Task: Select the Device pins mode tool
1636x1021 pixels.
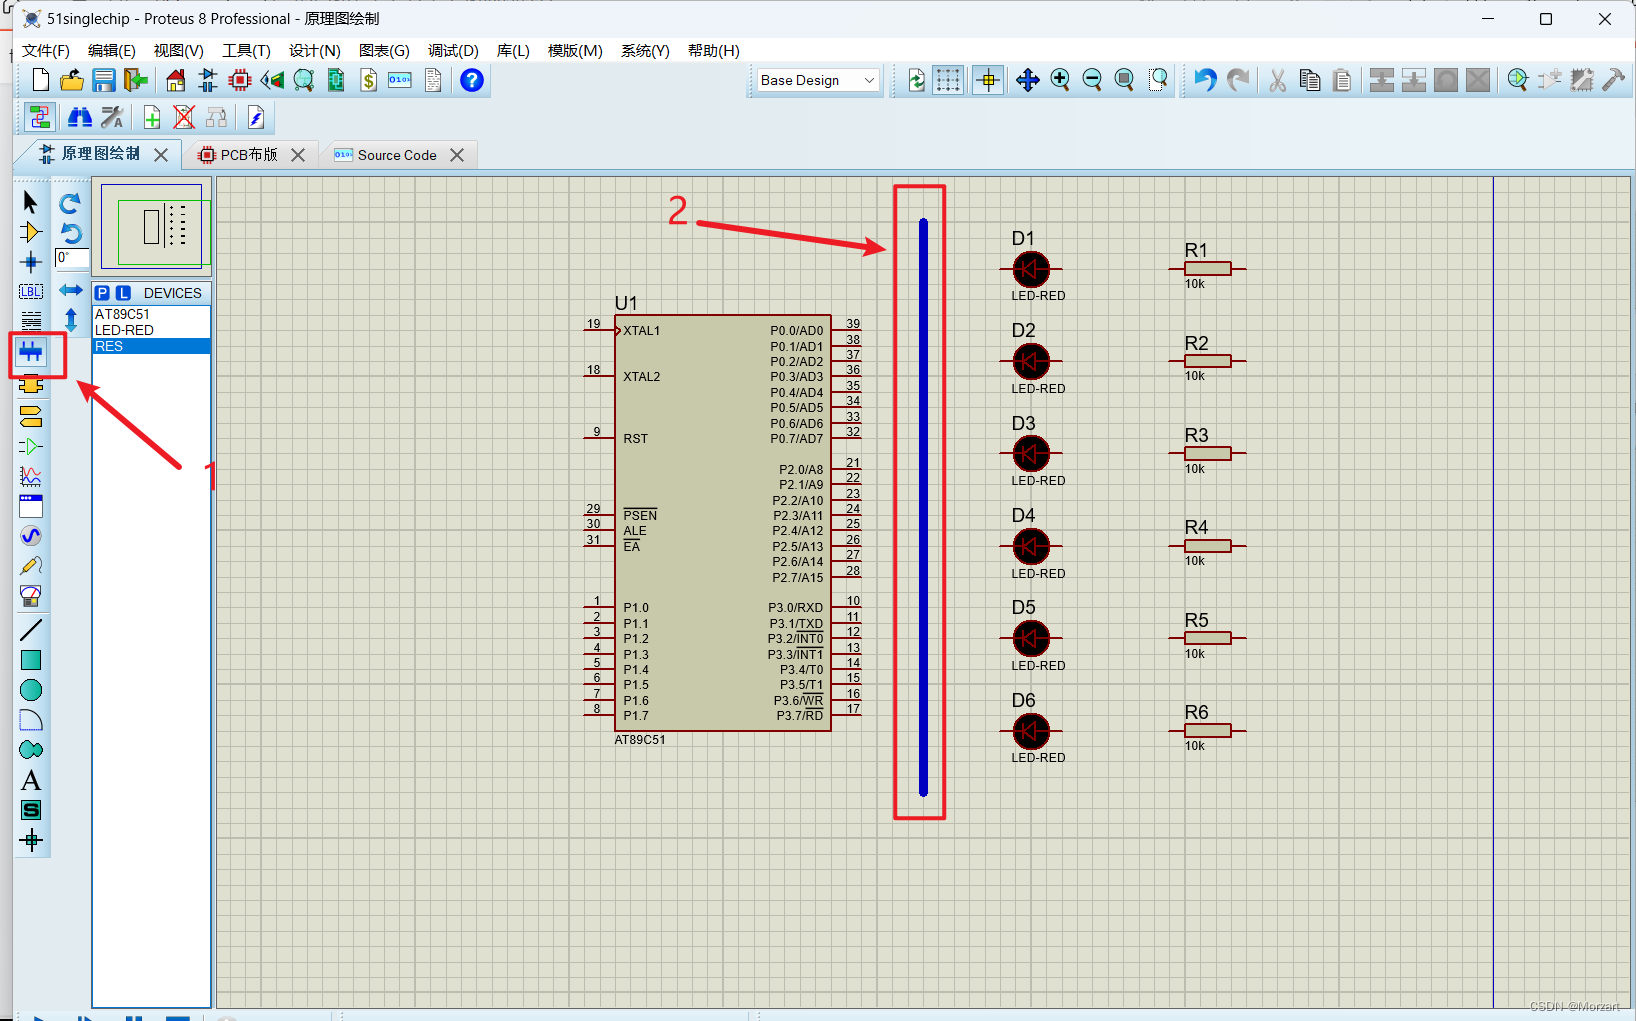Action: pyautogui.click(x=30, y=446)
